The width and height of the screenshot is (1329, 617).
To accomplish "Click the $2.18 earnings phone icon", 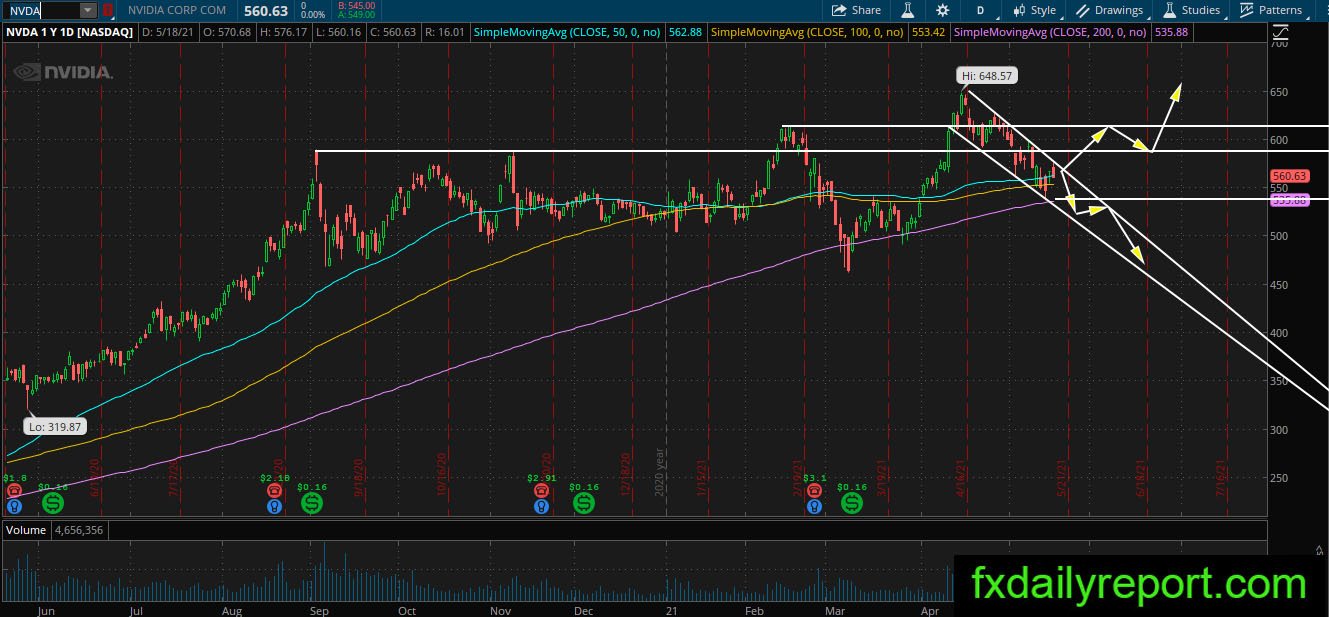I will pos(274,491).
